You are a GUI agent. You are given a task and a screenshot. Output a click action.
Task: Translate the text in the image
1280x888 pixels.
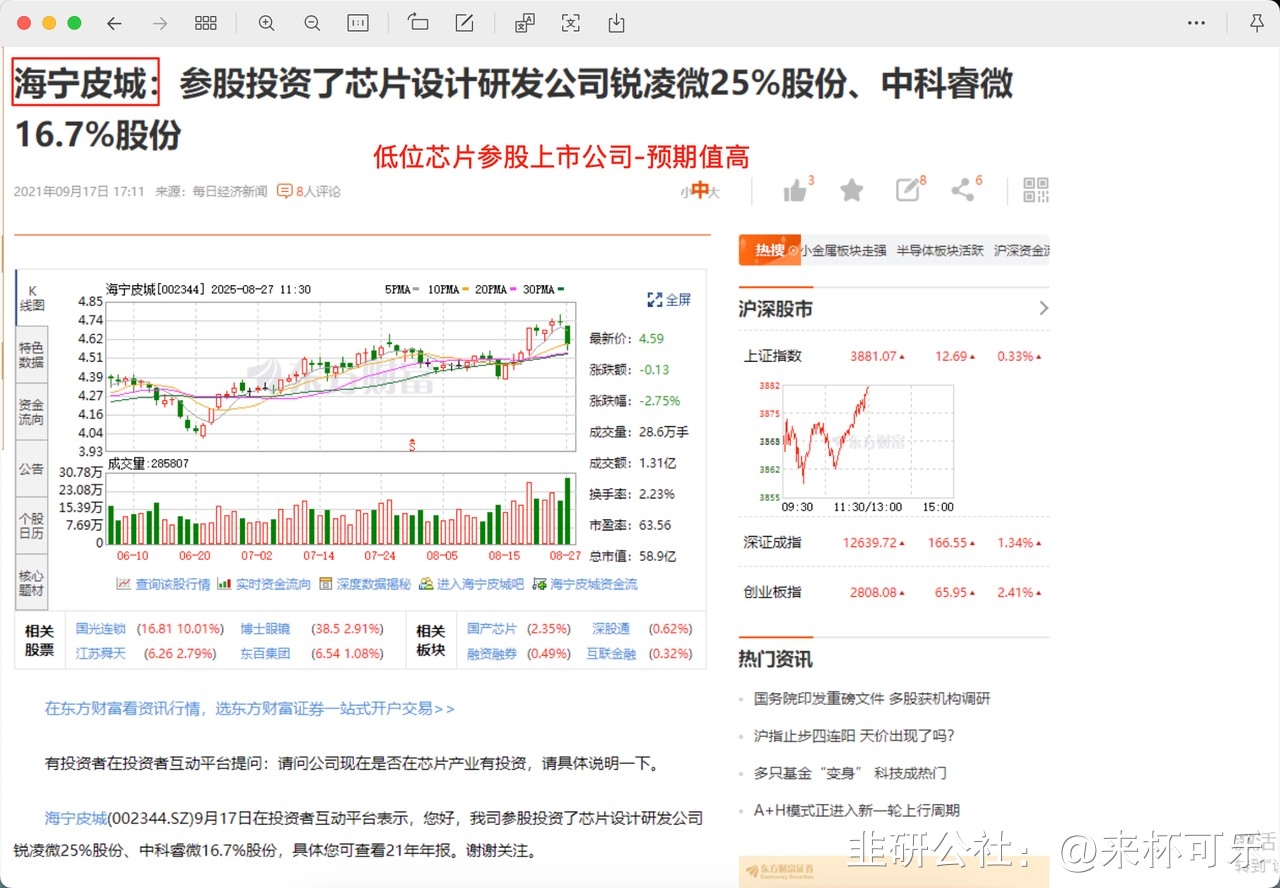[524, 23]
